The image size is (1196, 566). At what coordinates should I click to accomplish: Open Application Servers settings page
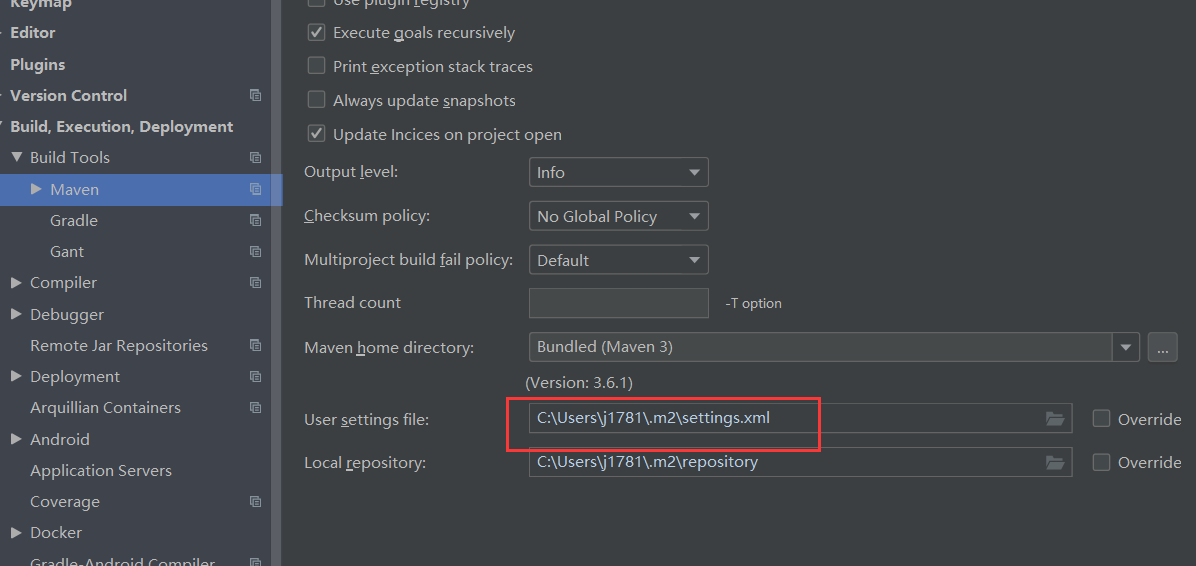(x=101, y=471)
